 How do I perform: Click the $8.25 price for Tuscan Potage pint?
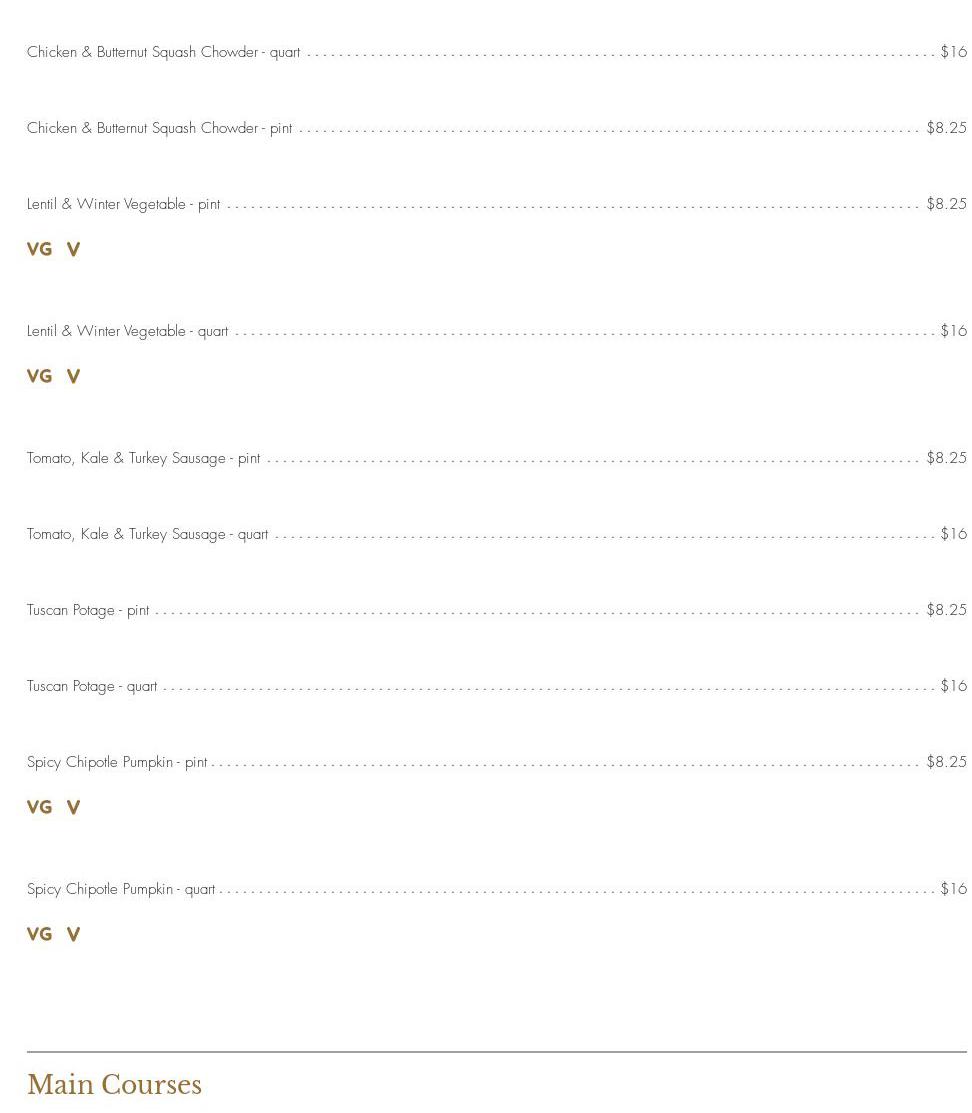(946, 610)
